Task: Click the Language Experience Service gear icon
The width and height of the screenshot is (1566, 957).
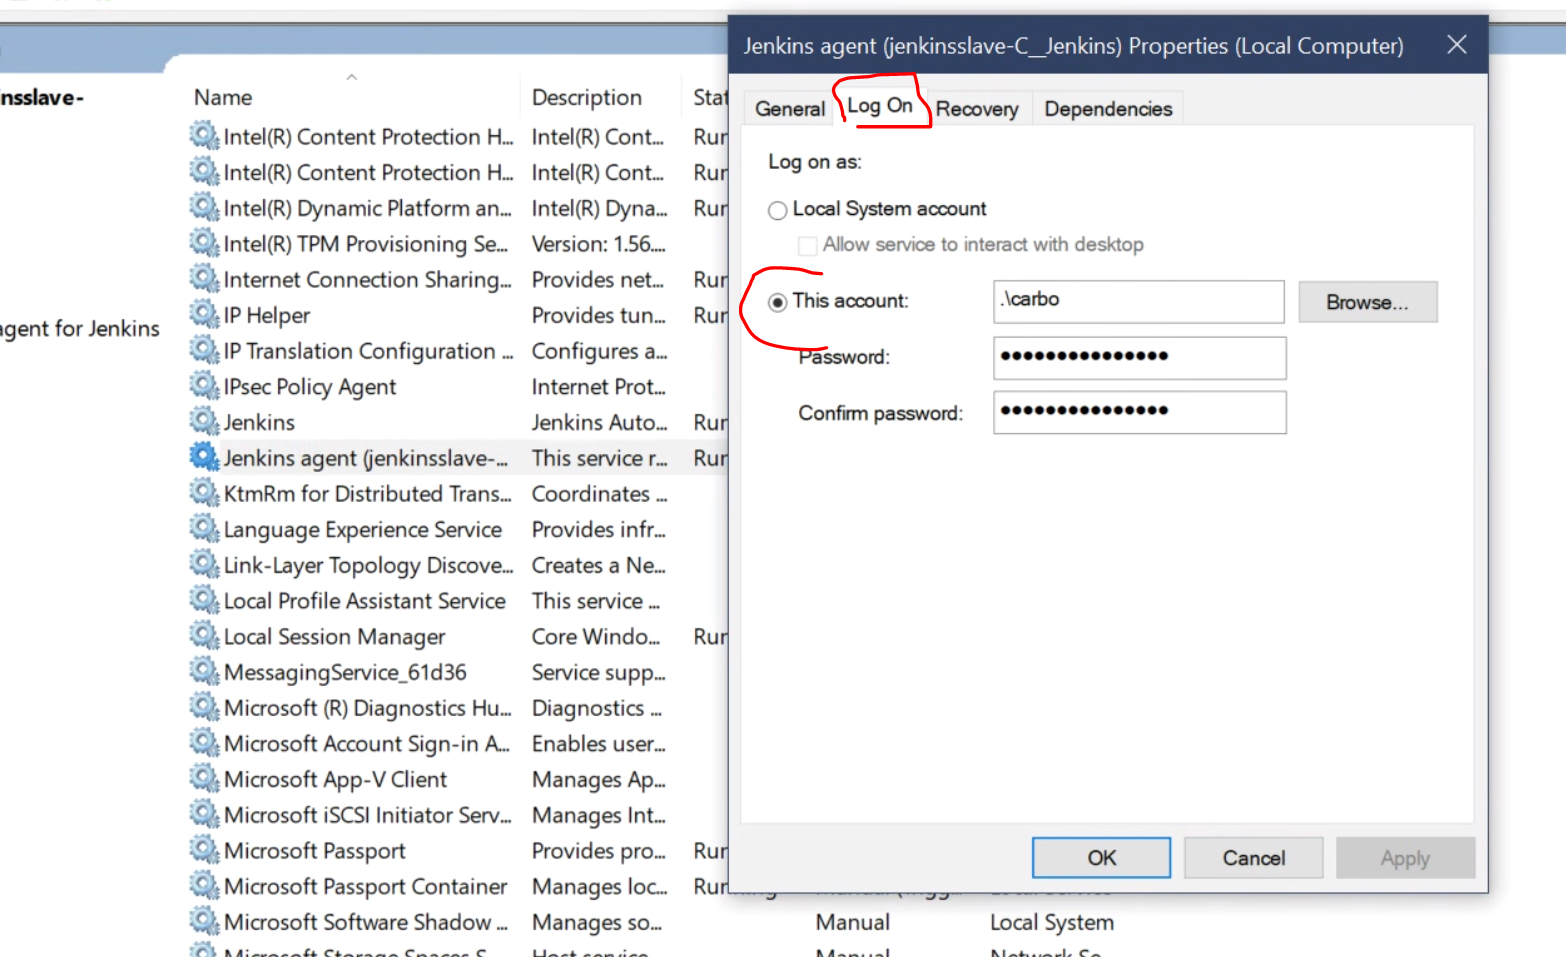Action: tap(204, 528)
